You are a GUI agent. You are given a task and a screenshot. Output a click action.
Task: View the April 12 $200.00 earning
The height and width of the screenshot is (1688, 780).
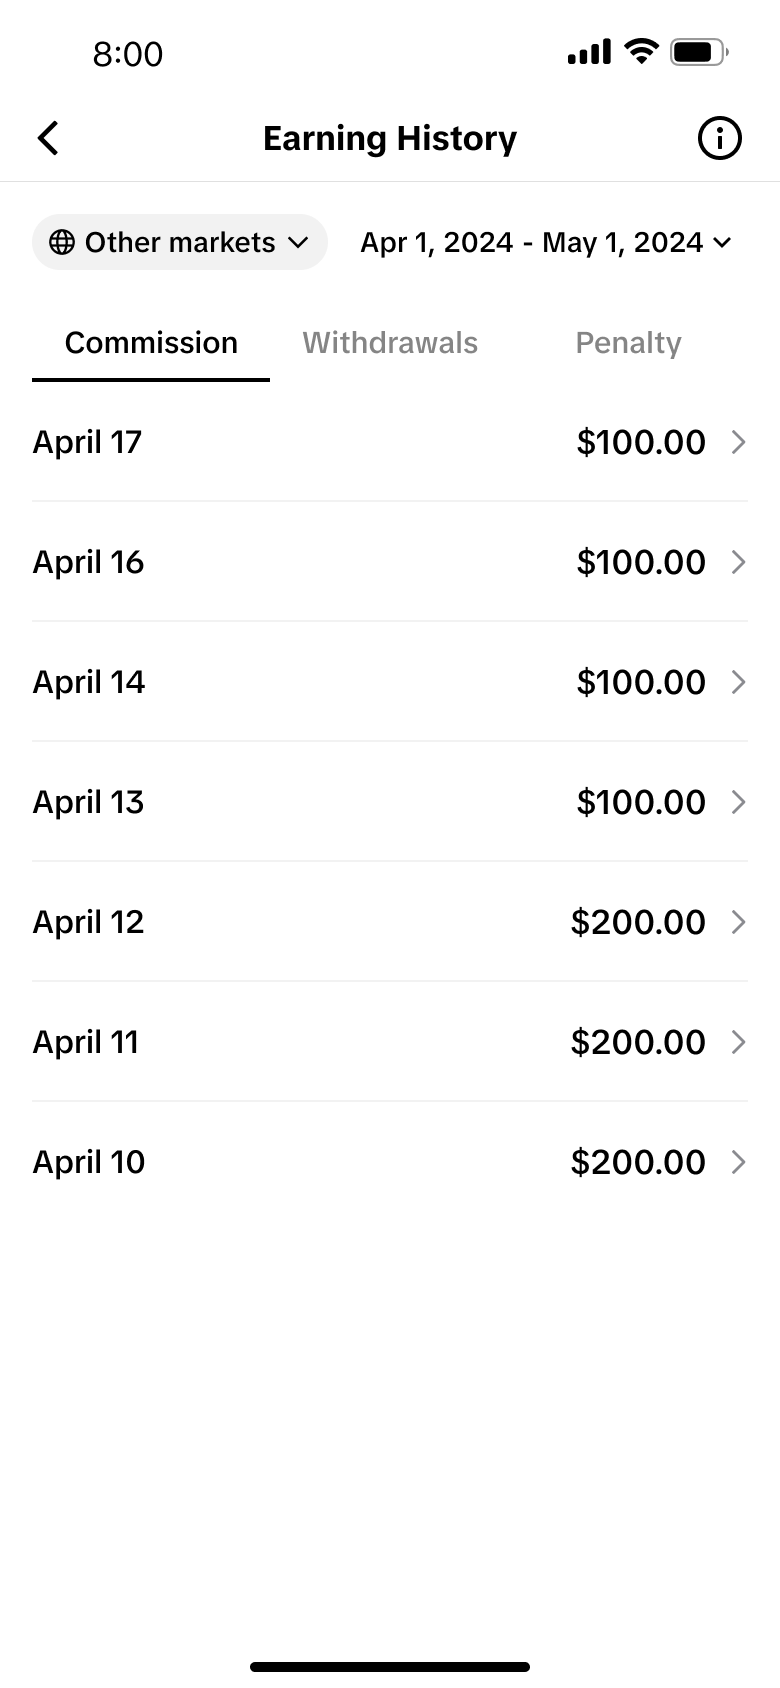click(390, 922)
